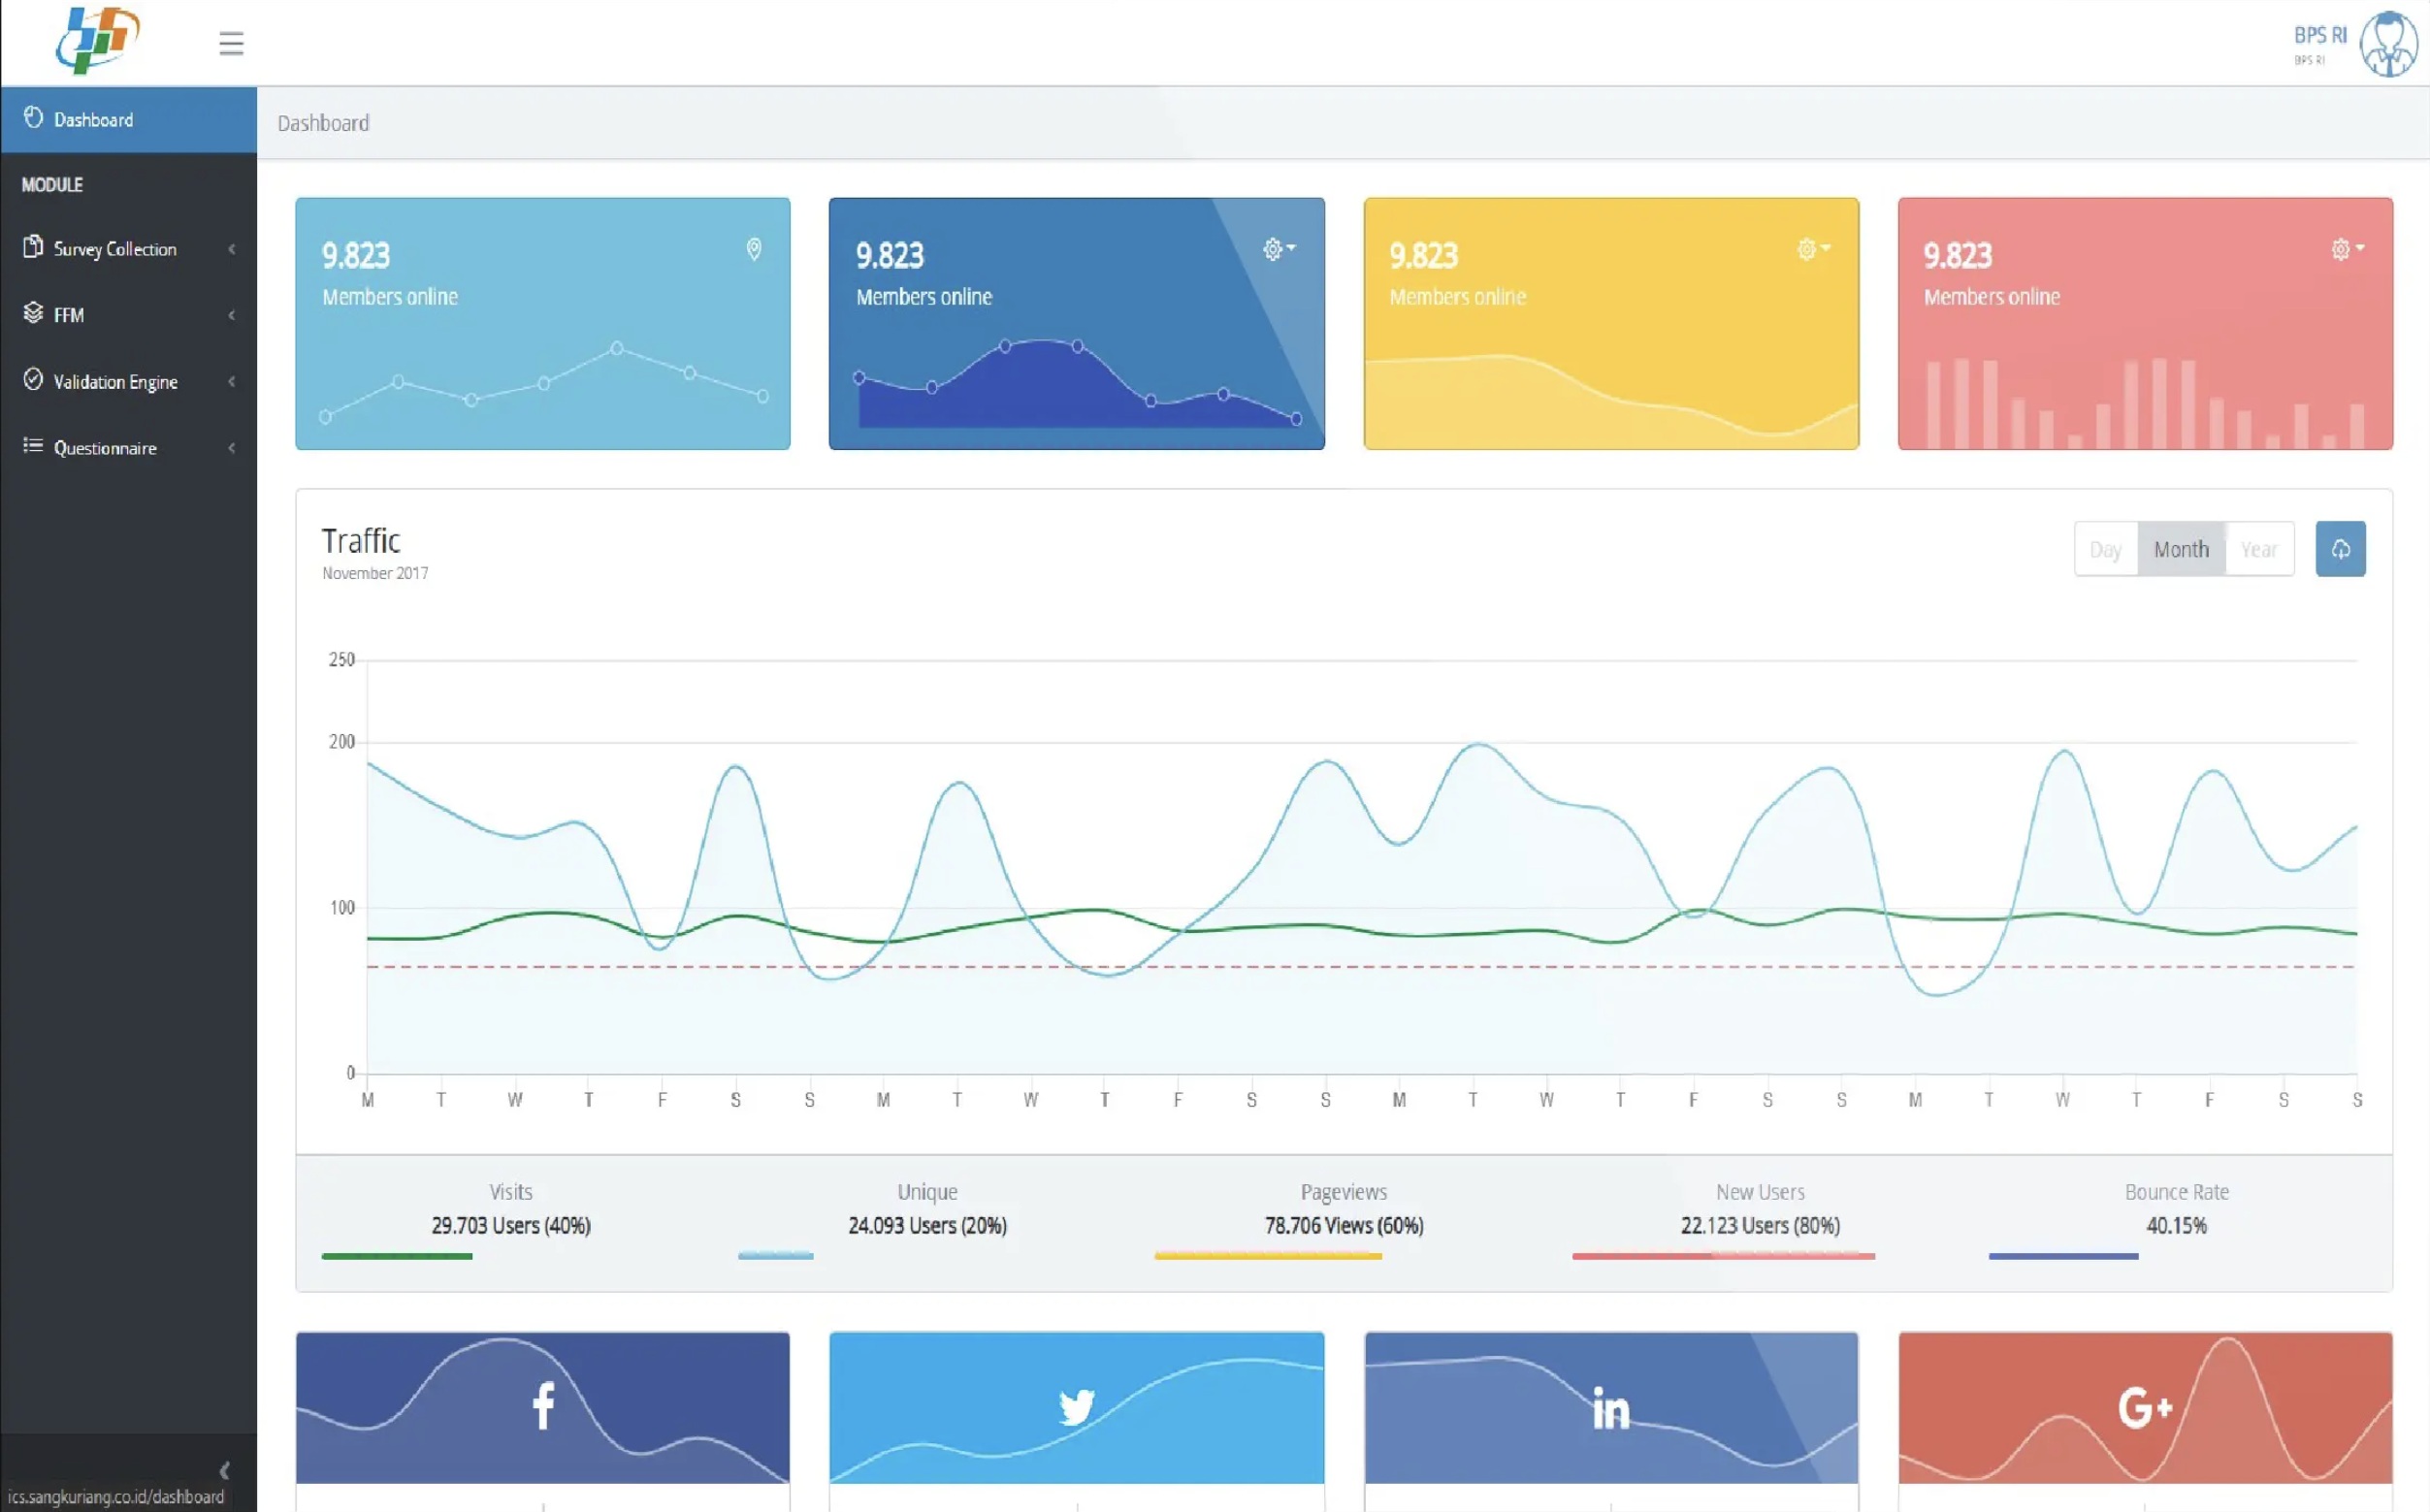Click the Traffic cloud download icon button
This screenshot has height=1512, width=2430.
(2340, 549)
